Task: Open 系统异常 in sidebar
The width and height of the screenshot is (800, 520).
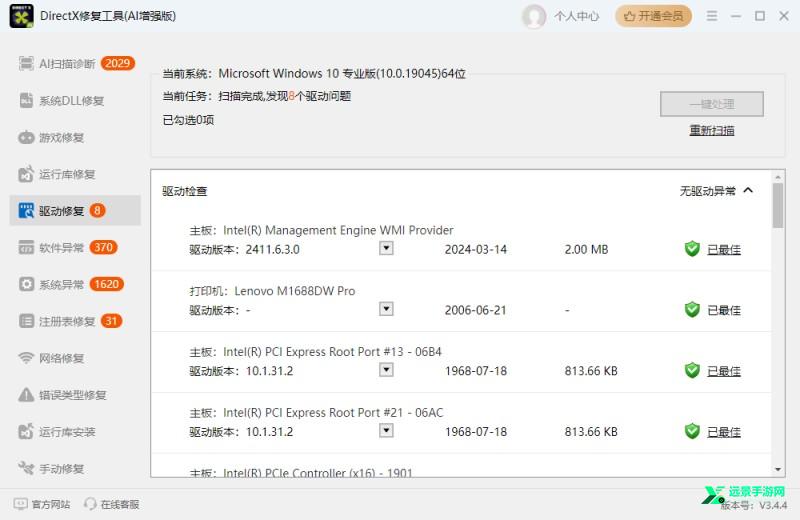Action: [76, 284]
